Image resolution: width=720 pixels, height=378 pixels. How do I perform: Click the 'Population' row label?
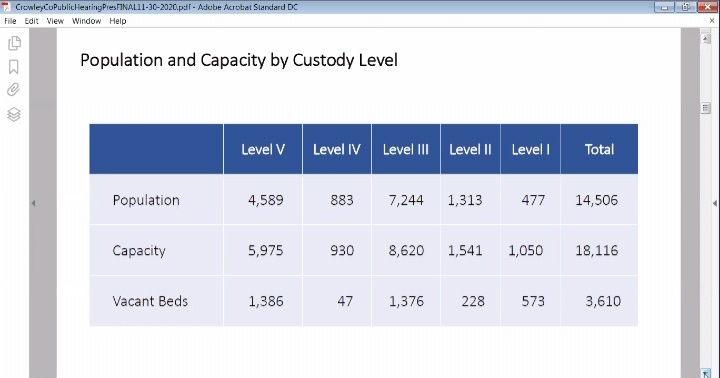pos(146,200)
